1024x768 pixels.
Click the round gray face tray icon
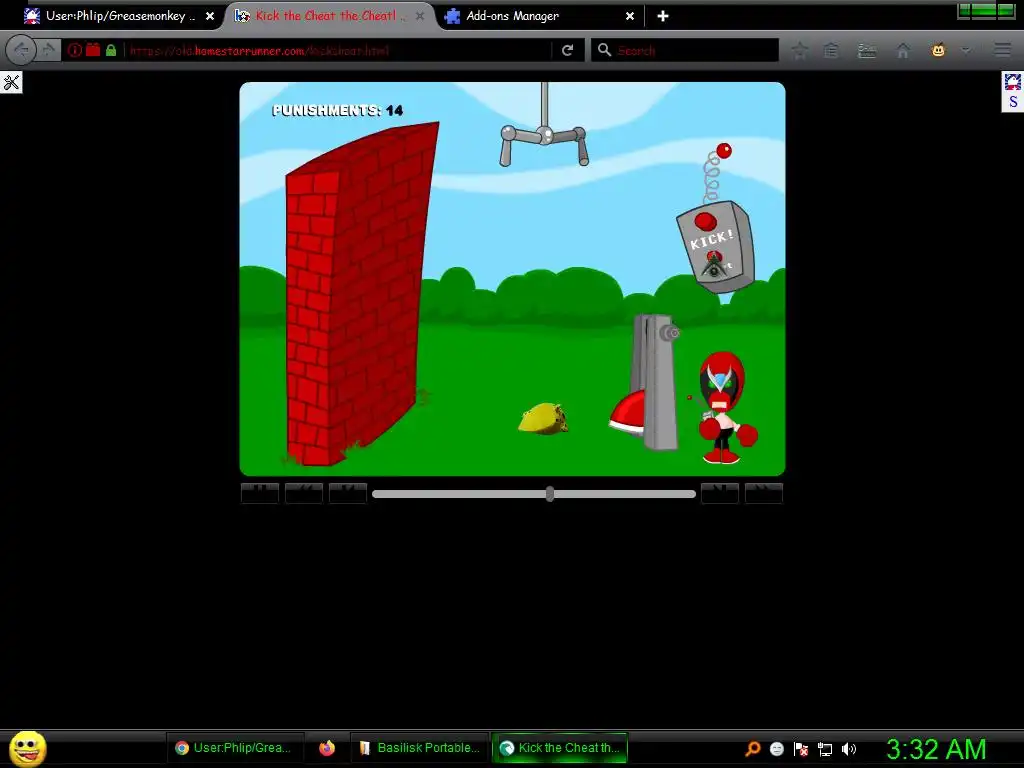776,749
